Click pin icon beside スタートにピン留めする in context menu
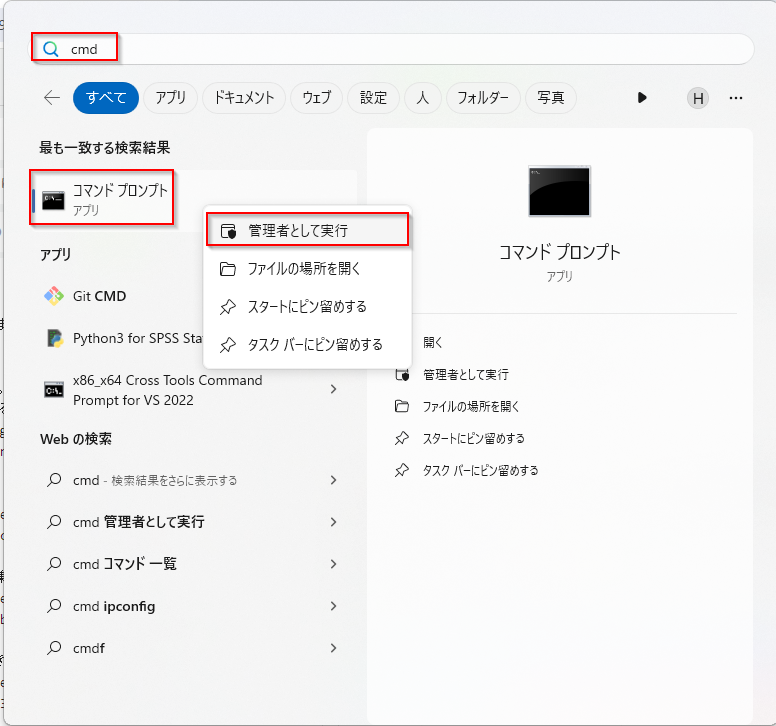Image resolution: width=776 pixels, height=726 pixels. (x=228, y=307)
